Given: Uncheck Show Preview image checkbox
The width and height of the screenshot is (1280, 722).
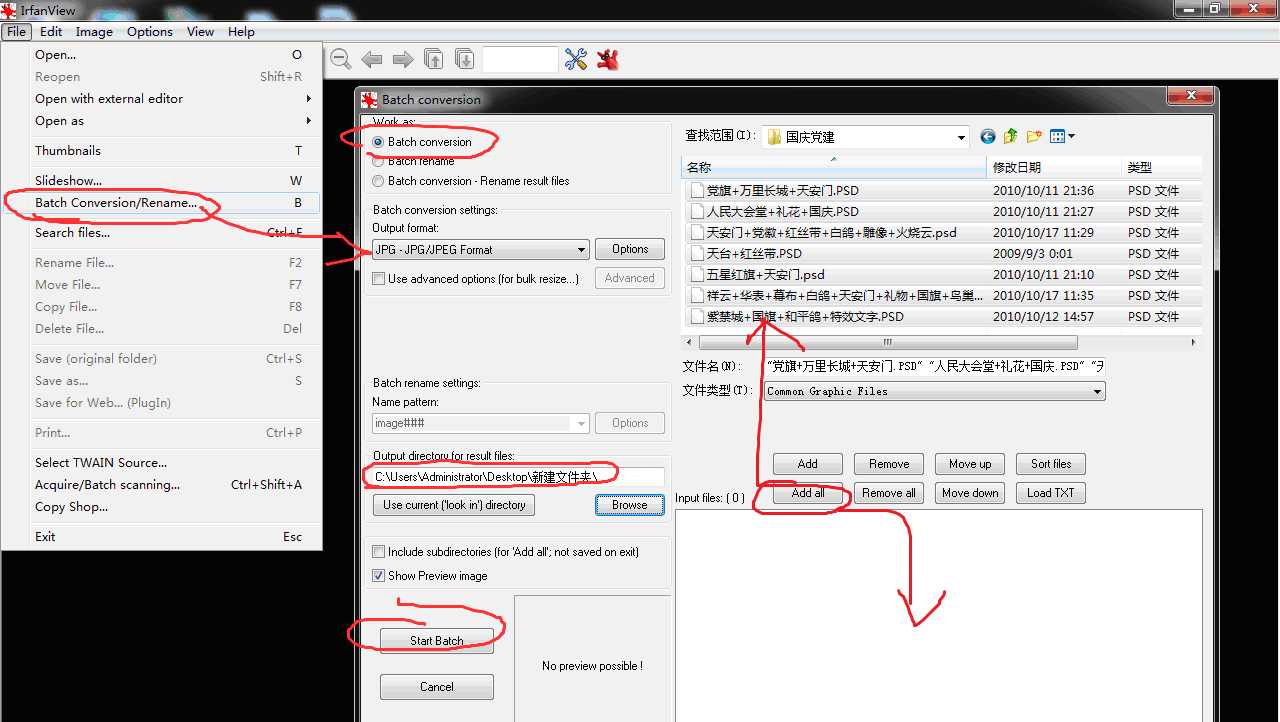Looking at the screenshot, I should (379, 576).
